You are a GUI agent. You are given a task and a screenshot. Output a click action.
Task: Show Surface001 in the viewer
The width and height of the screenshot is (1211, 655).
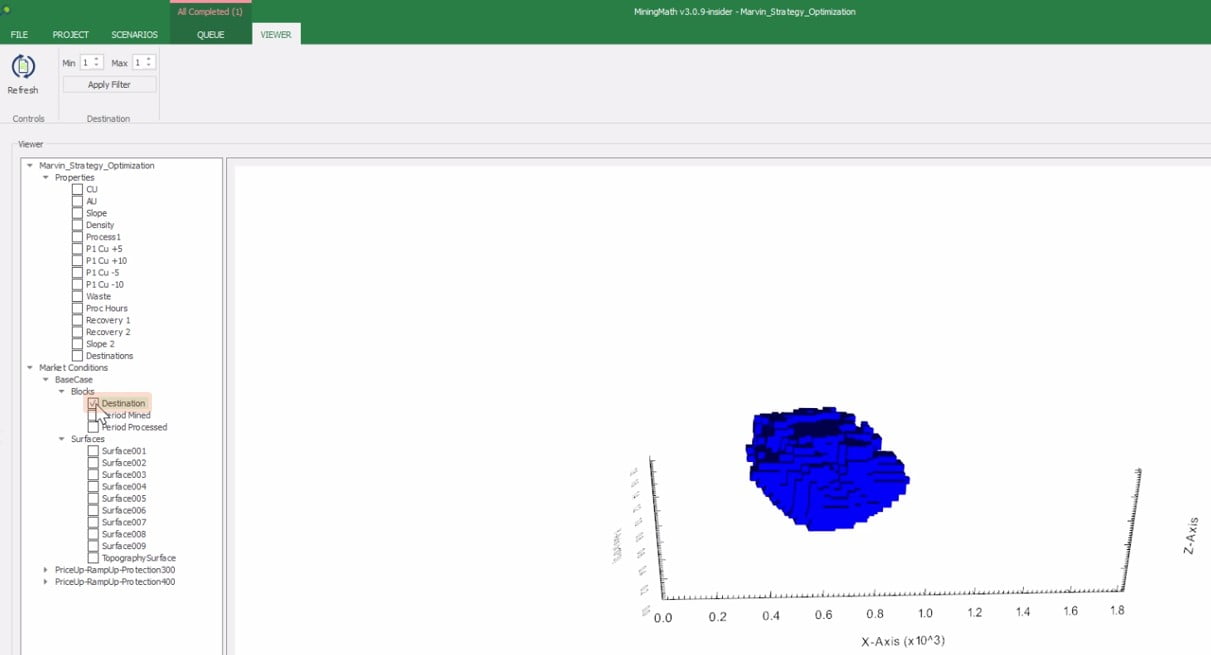tap(93, 451)
